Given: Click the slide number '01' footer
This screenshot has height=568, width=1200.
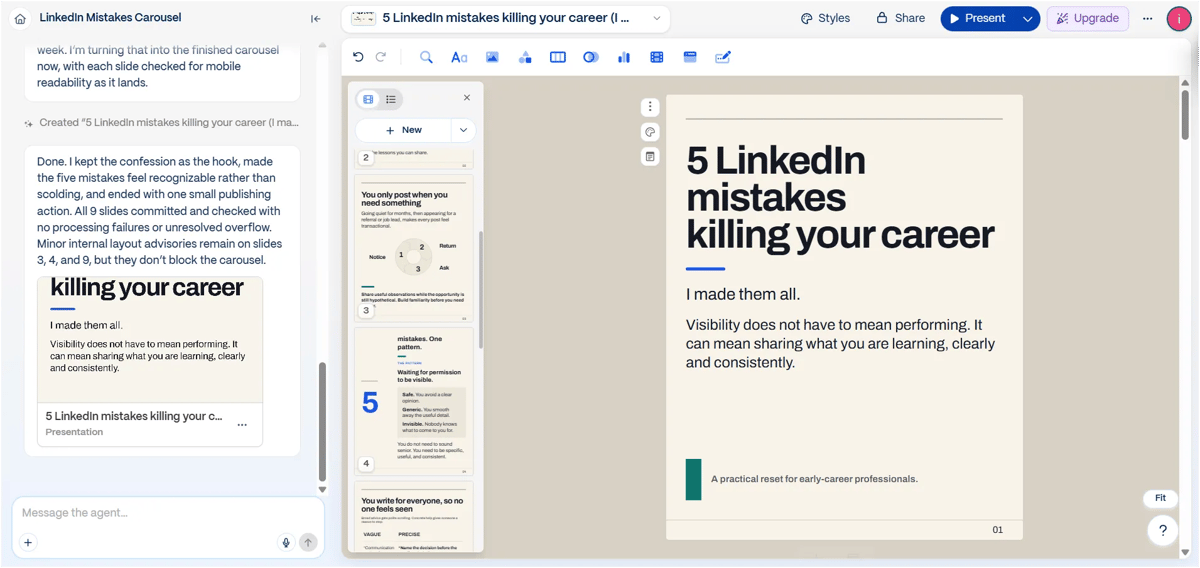Looking at the screenshot, I should coord(997,530).
